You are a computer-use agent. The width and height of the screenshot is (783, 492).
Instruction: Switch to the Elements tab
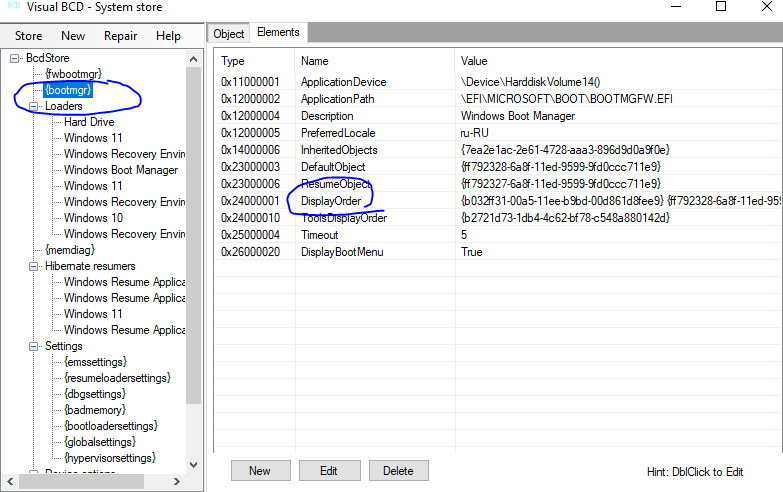click(278, 32)
